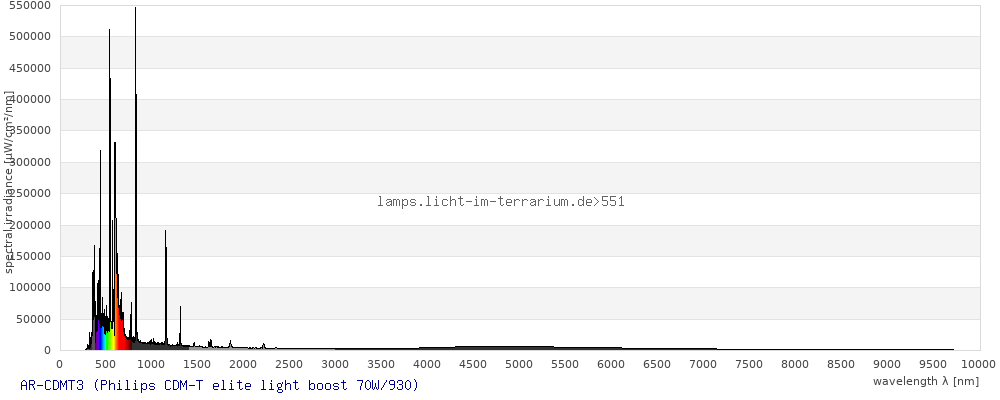Viewport: 1000px width, 400px height.
Task: Click the 7500 x-axis tick label
Action: [749, 364]
